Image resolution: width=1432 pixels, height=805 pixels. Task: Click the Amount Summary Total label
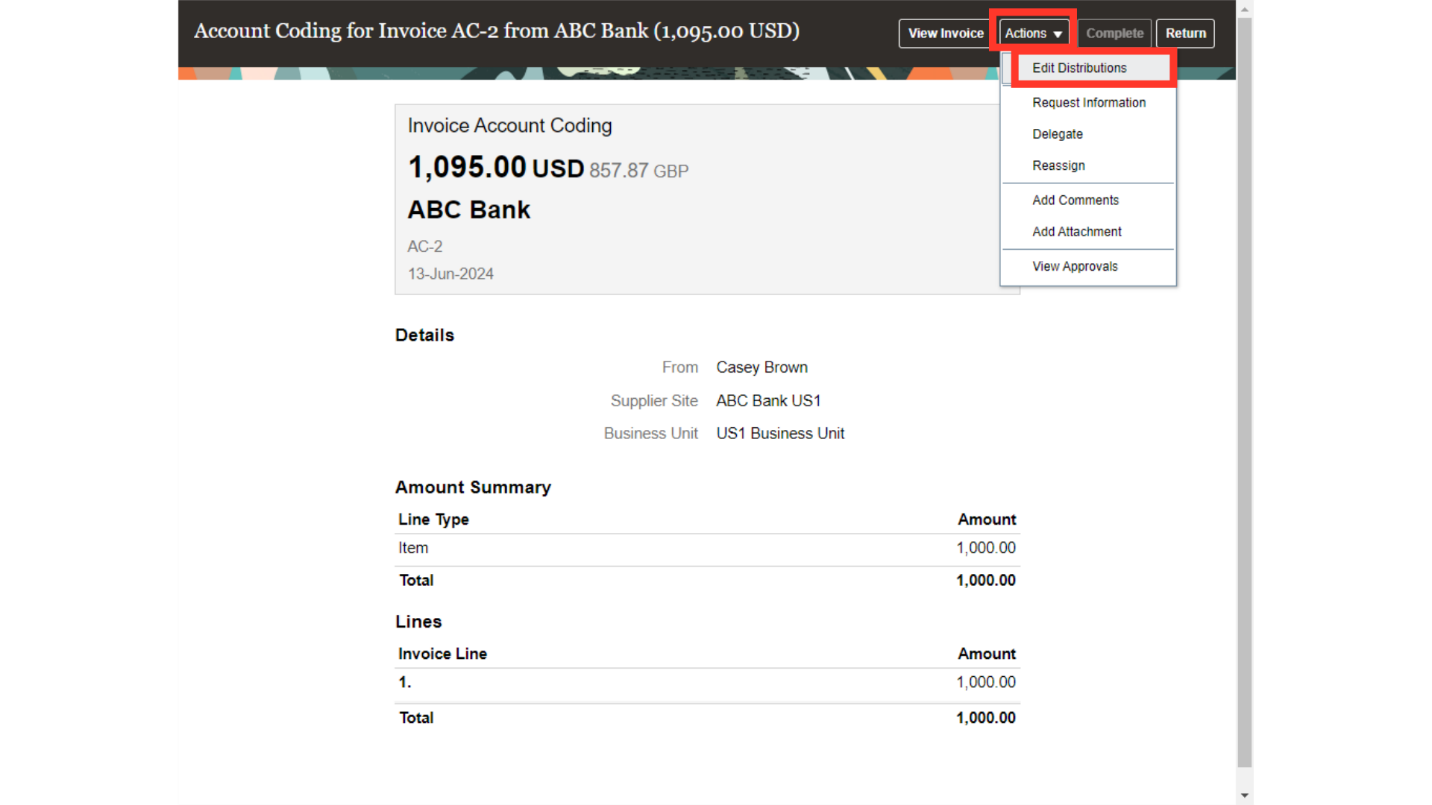(416, 581)
